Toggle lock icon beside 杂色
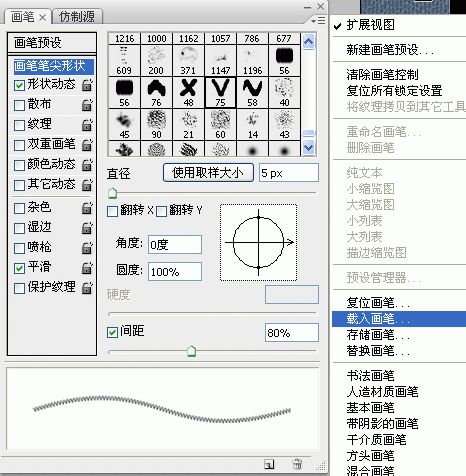The image size is (466, 476). click(87, 208)
